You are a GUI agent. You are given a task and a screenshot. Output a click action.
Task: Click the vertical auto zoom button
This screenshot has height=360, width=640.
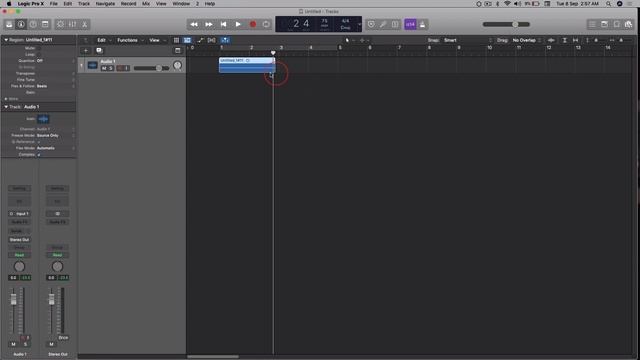pos(564,40)
